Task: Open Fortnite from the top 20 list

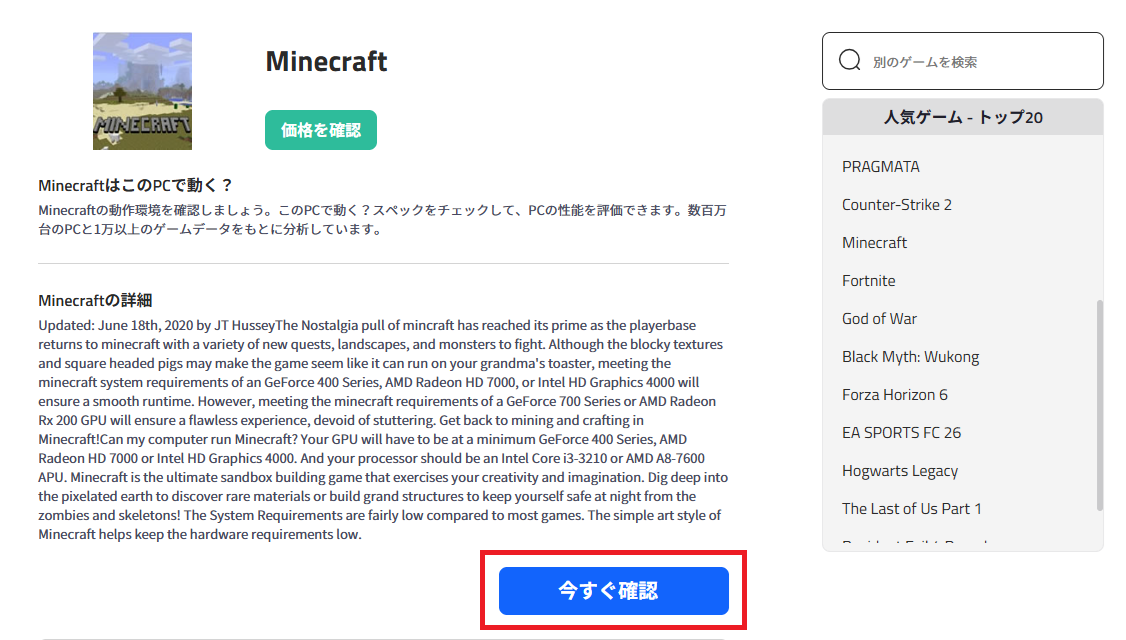Action: 868,281
